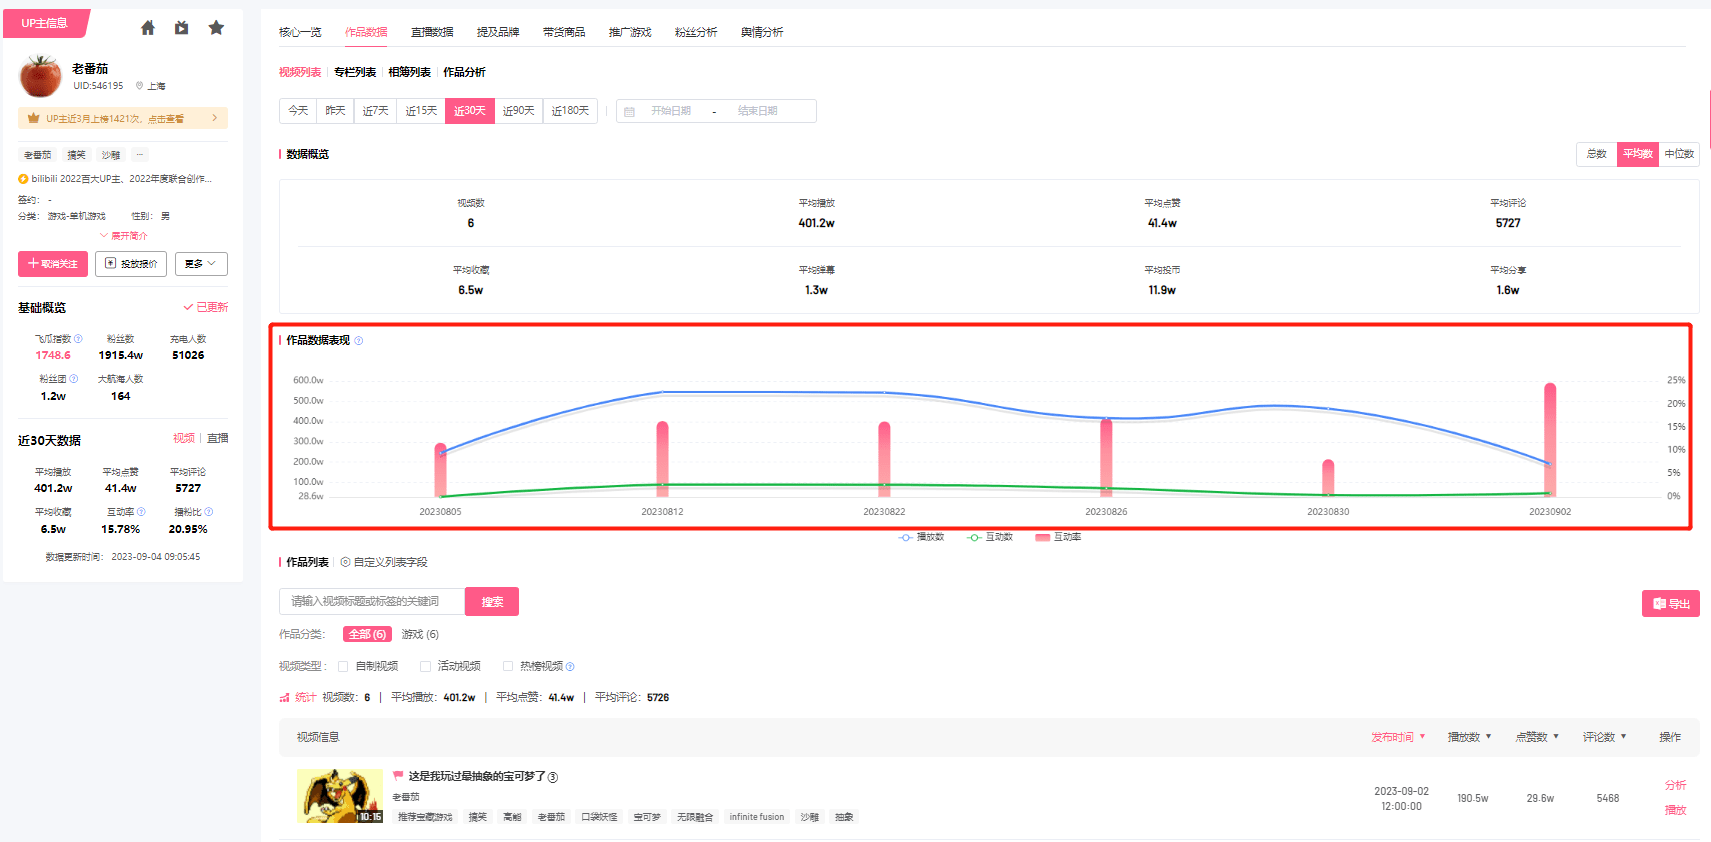The height and width of the screenshot is (842, 1711).
Task: Select the 近90天 time range
Action: pos(518,111)
